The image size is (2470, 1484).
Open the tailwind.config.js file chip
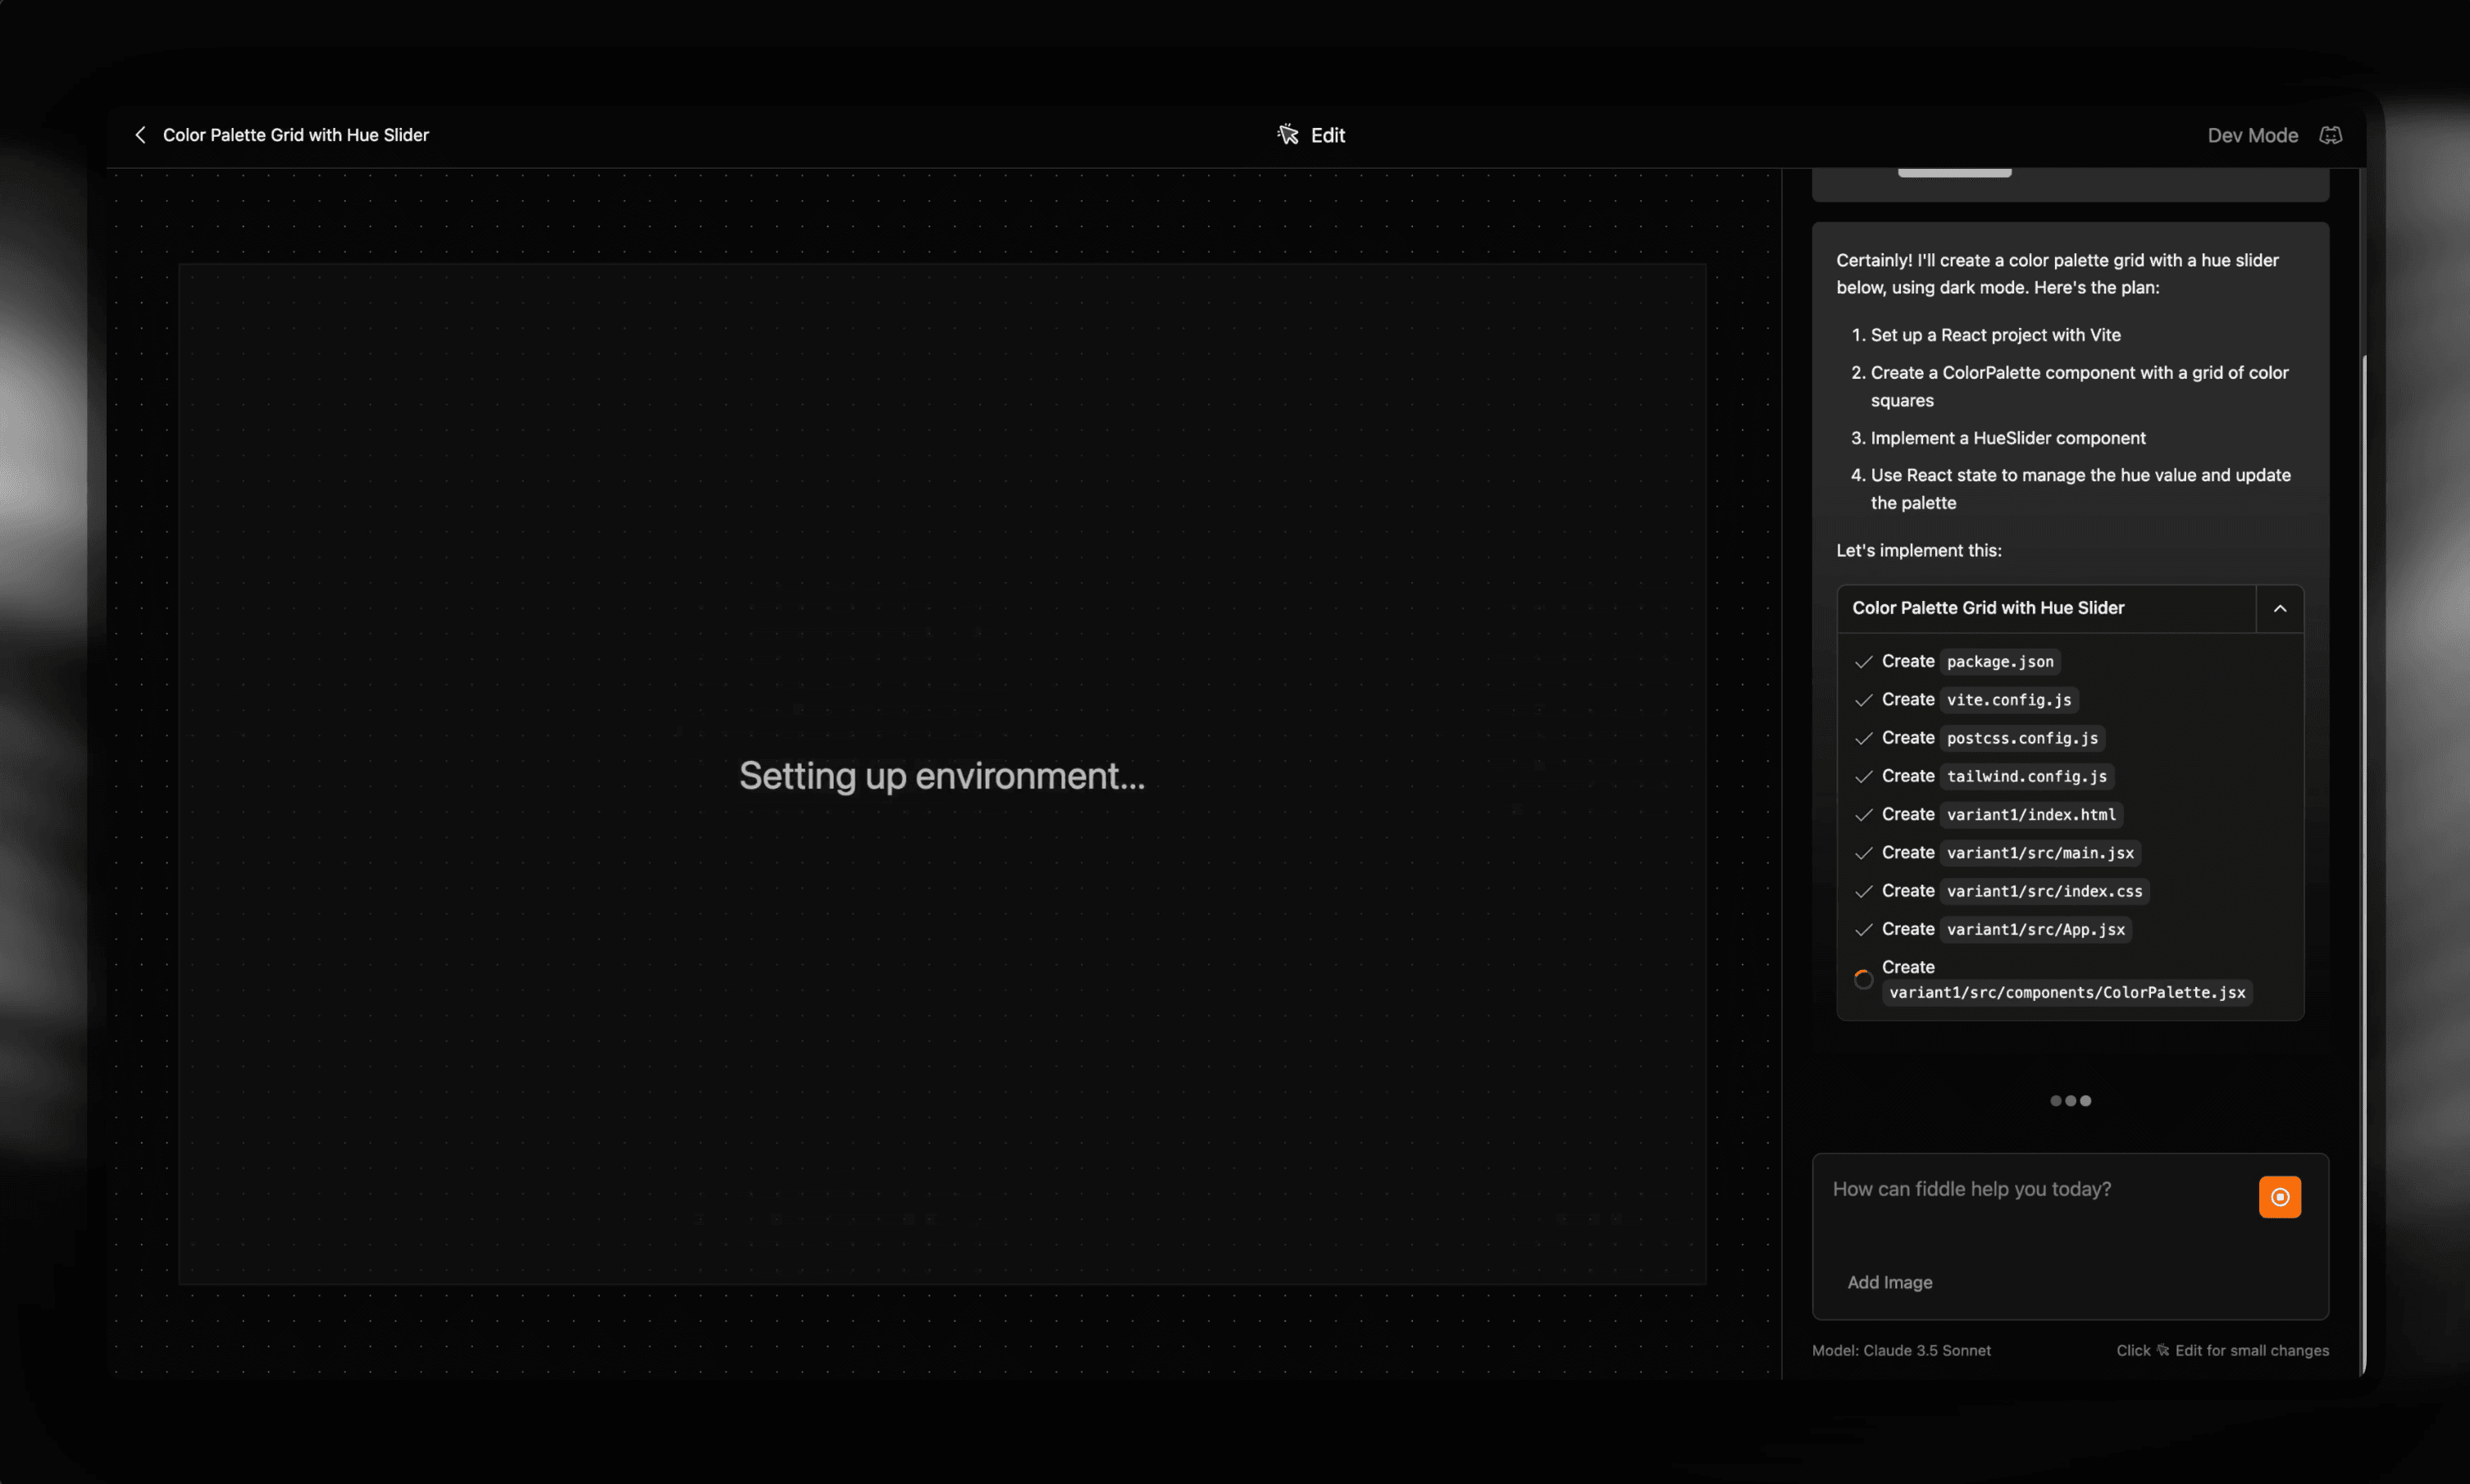click(2026, 776)
